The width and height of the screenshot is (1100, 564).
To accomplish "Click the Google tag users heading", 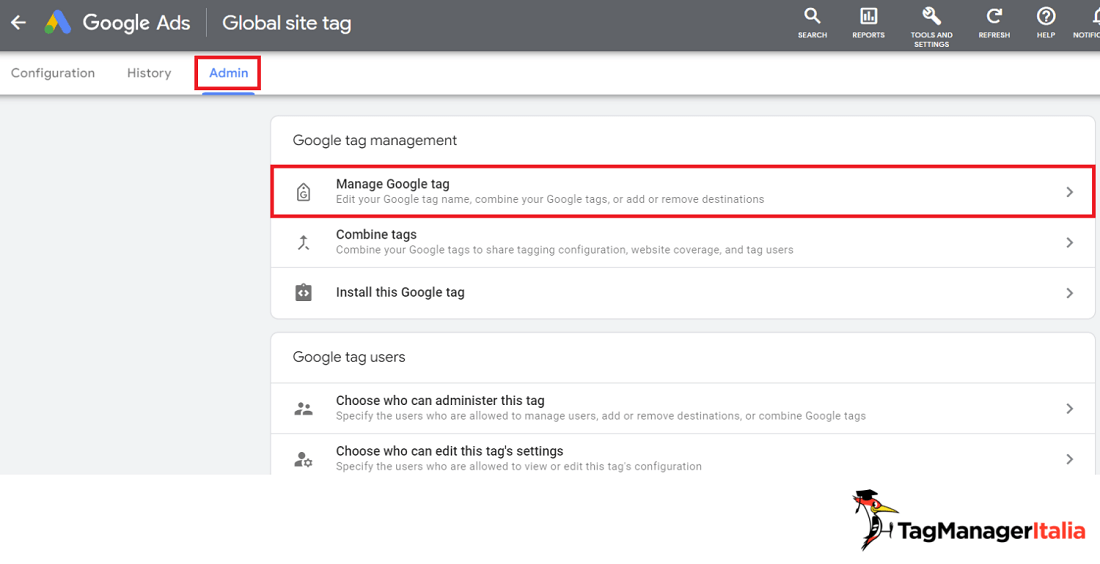I will [x=349, y=357].
